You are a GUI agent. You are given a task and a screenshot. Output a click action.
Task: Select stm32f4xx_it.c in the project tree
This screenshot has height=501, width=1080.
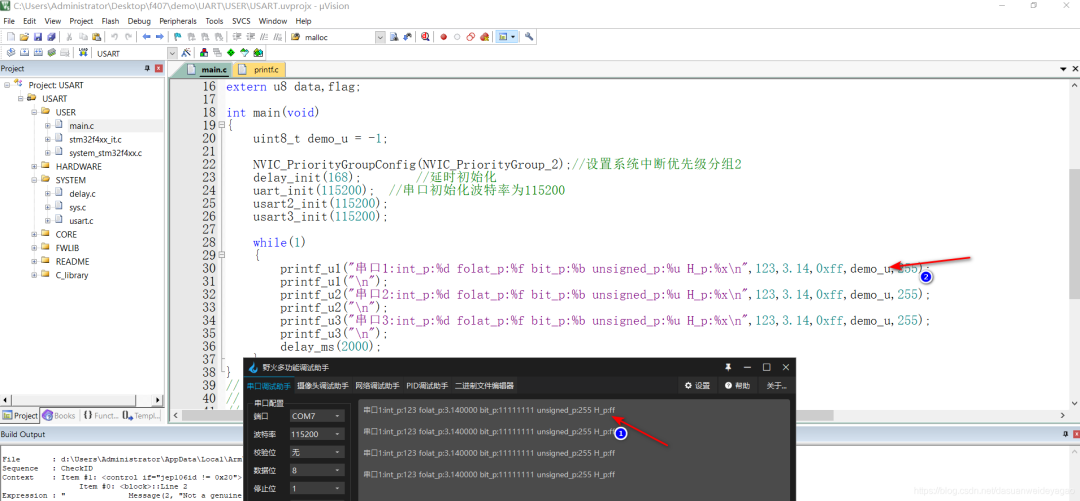click(95, 139)
